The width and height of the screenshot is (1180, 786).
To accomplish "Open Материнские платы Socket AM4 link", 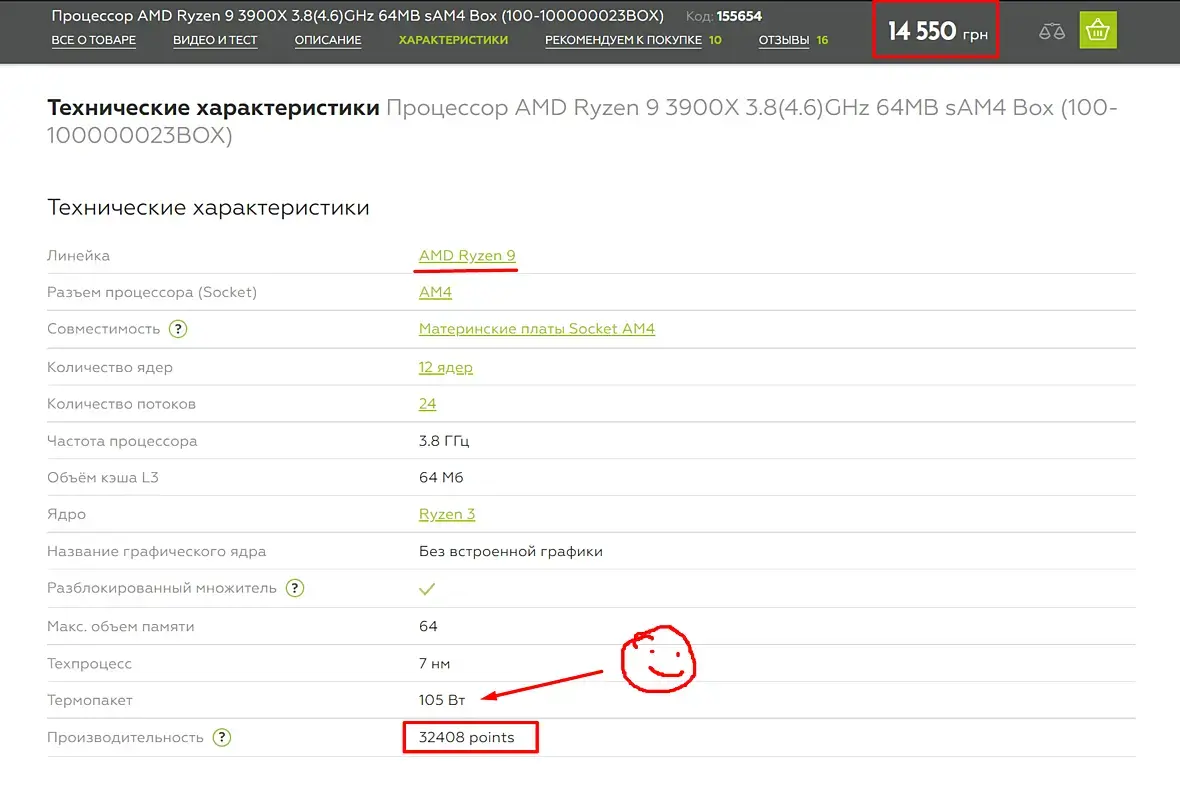I will pyautogui.click(x=537, y=329).
